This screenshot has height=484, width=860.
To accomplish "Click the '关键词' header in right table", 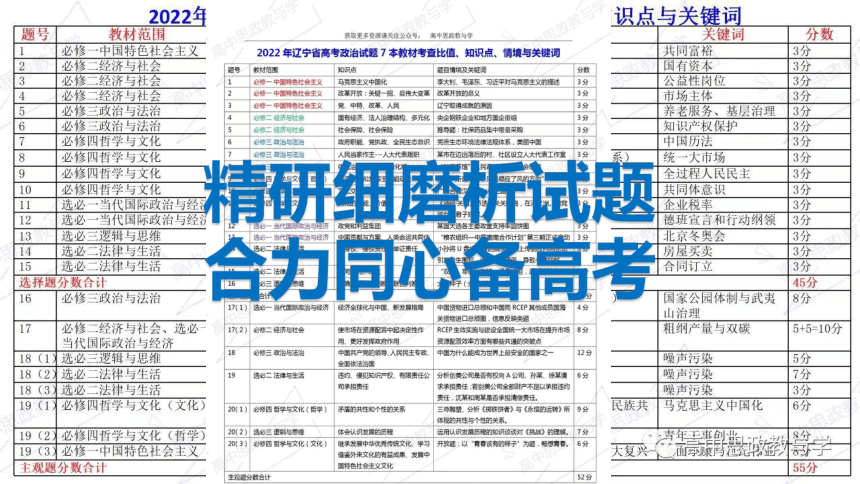I will click(723, 35).
